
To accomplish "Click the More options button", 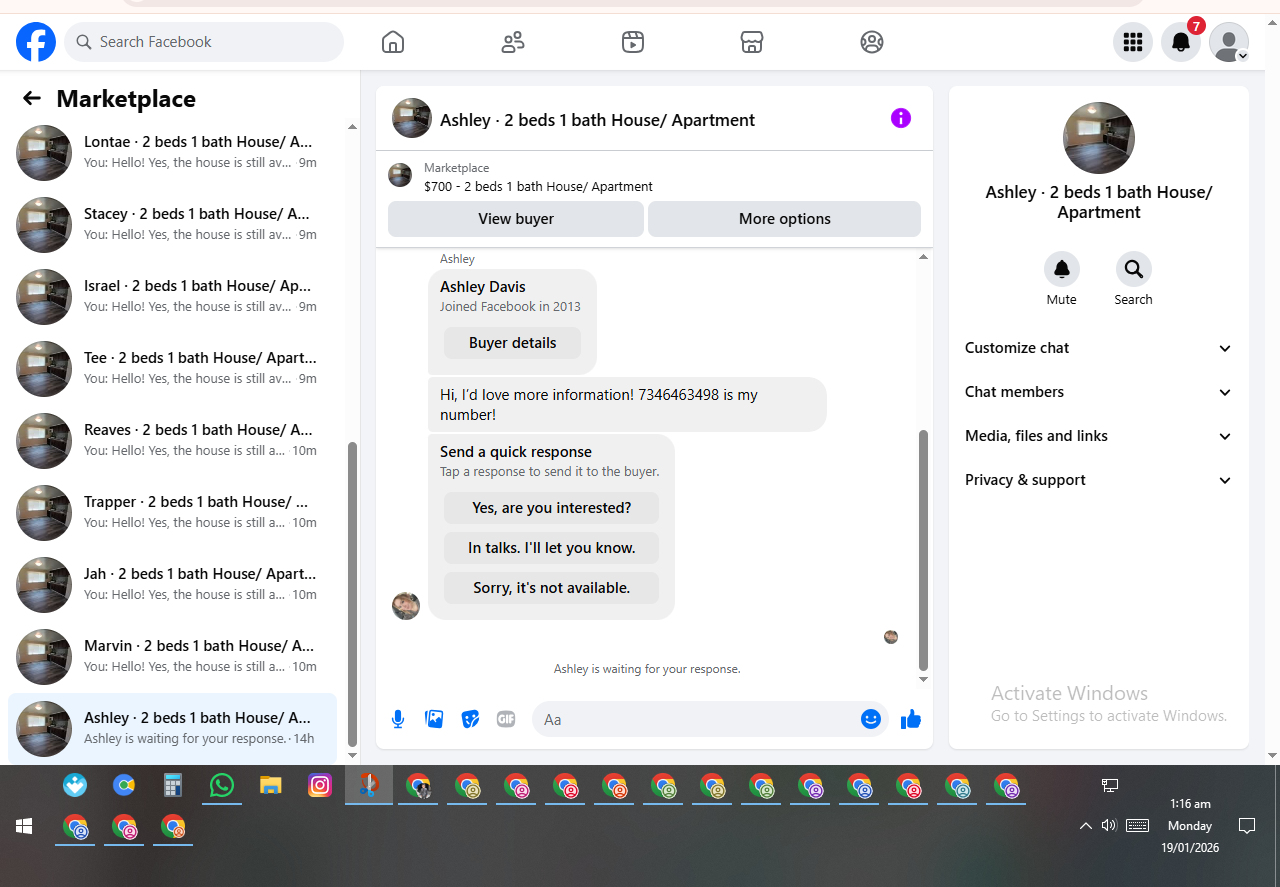I will (x=785, y=219).
